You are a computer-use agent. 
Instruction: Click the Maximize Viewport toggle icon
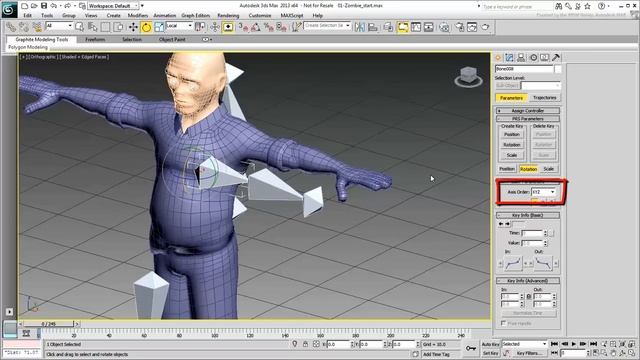pos(631,353)
